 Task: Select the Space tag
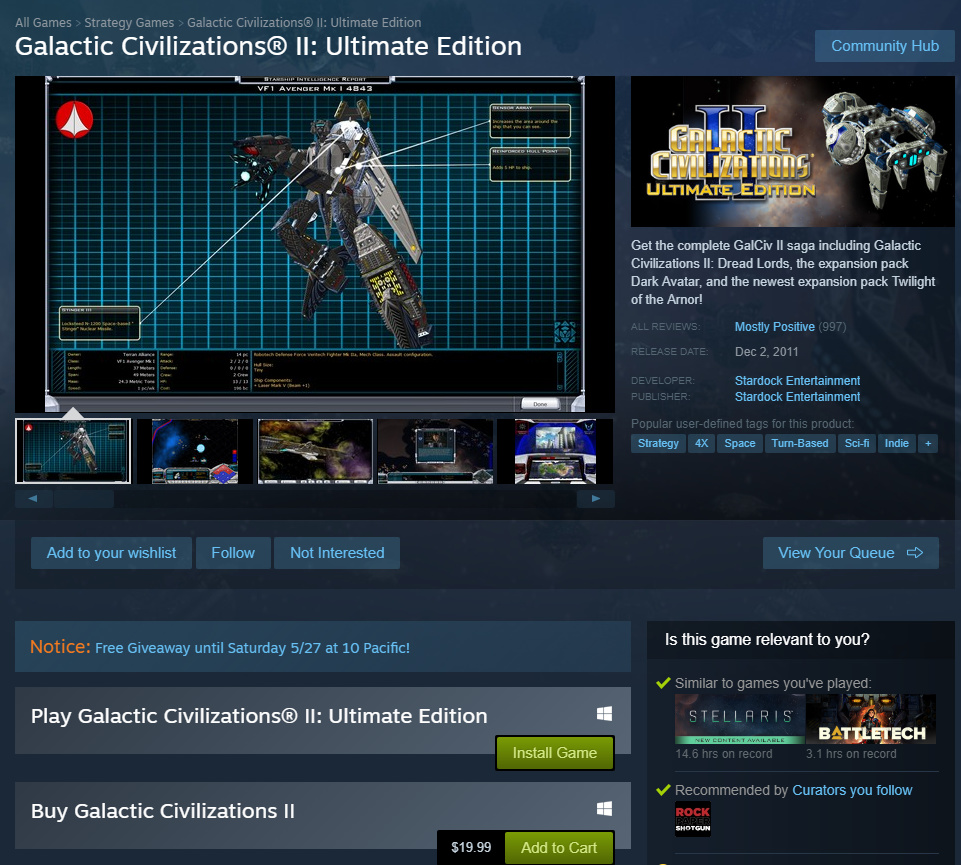(740, 443)
